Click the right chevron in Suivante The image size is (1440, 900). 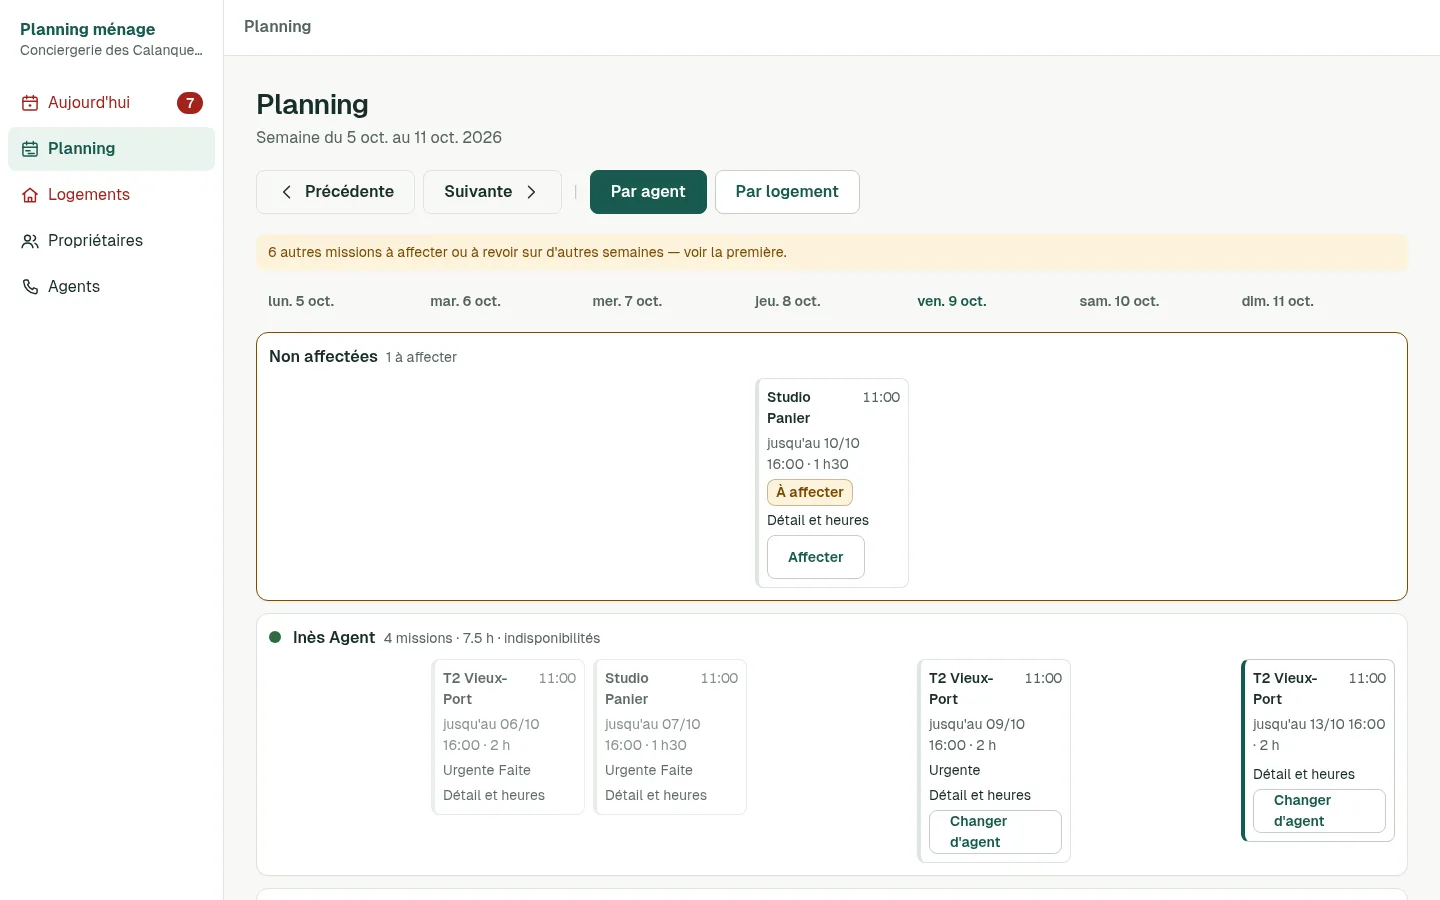pyautogui.click(x=531, y=192)
